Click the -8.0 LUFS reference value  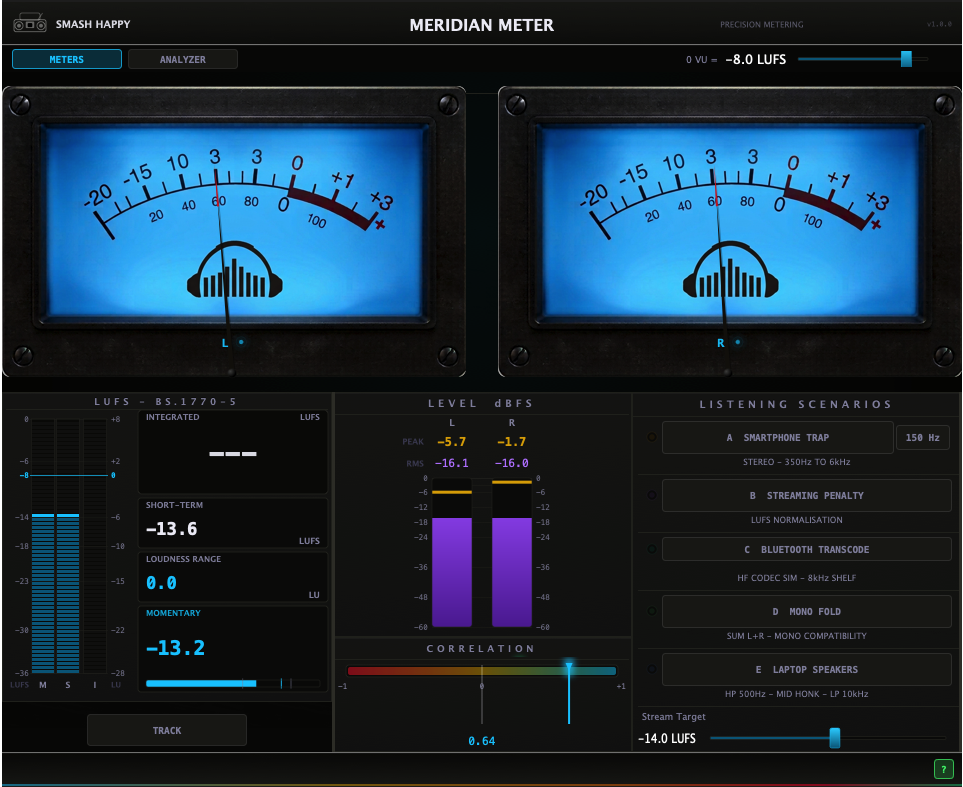tap(755, 60)
